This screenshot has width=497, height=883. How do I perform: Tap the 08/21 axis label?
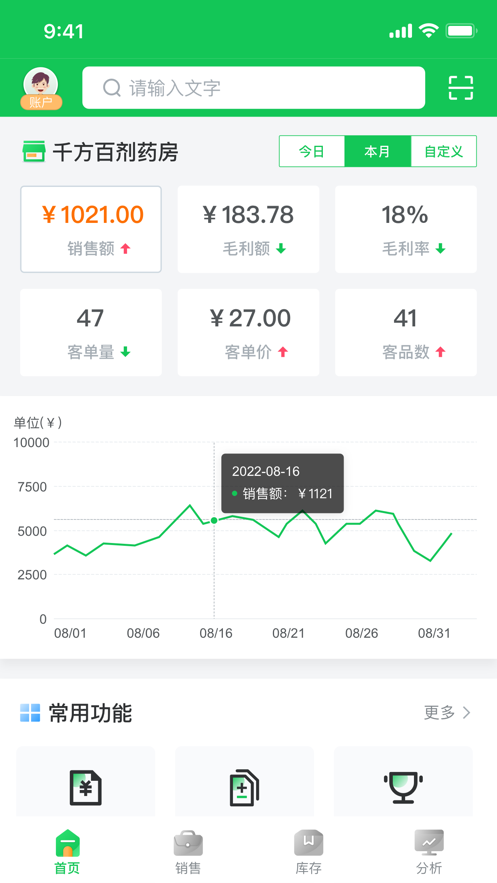[x=289, y=634]
